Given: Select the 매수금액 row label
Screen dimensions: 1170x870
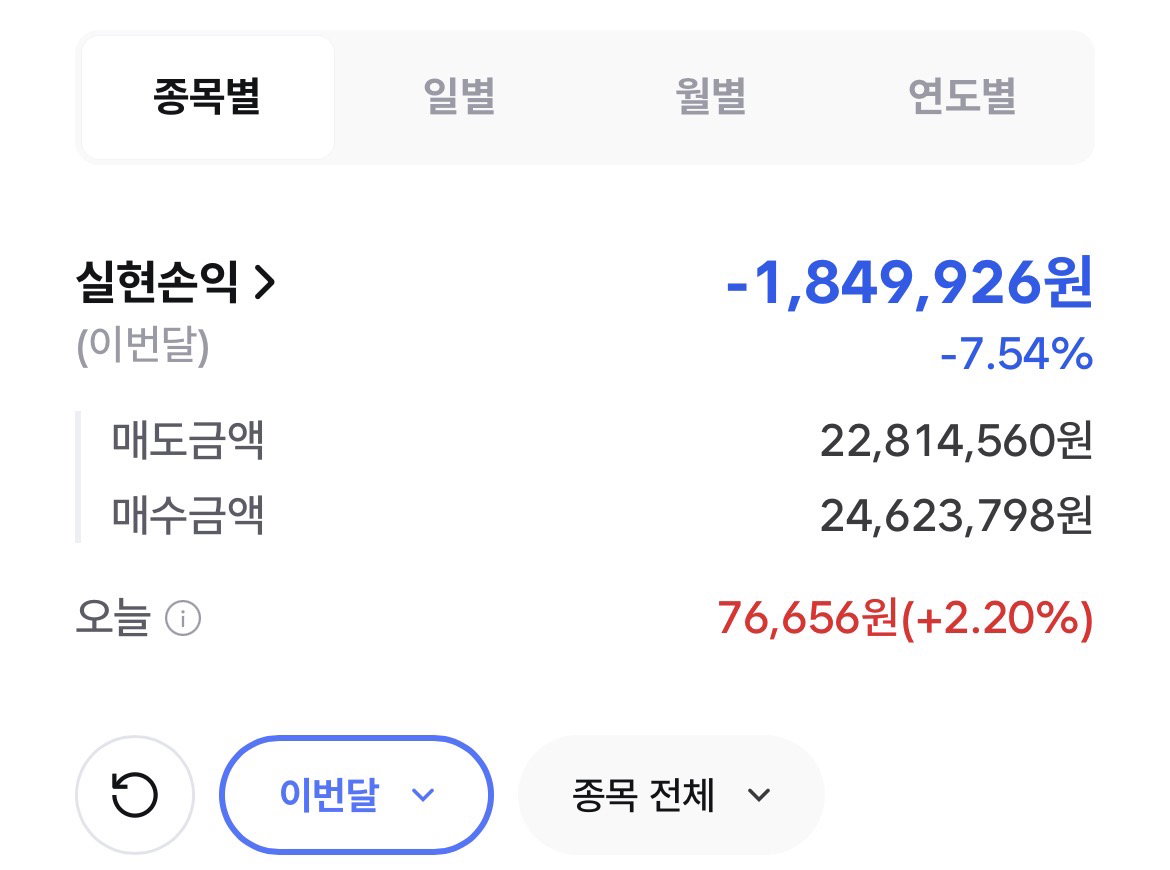Looking at the screenshot, I should (x=188, y=515).
